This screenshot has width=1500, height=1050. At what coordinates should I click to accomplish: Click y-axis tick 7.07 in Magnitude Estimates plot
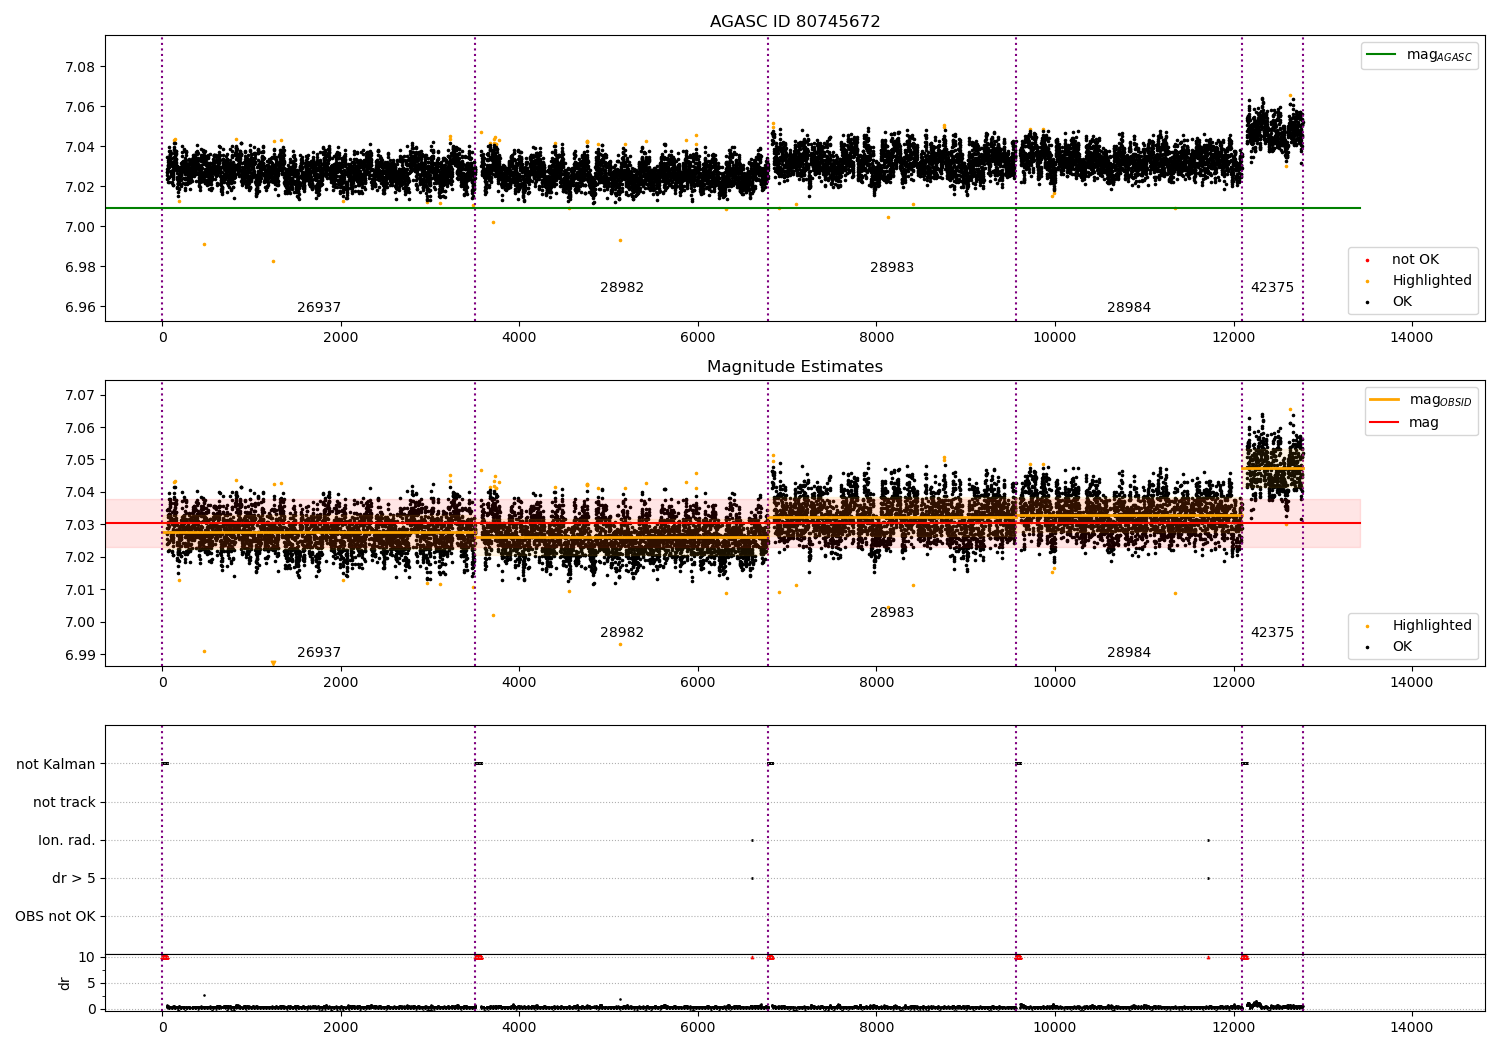coord(80,396)
